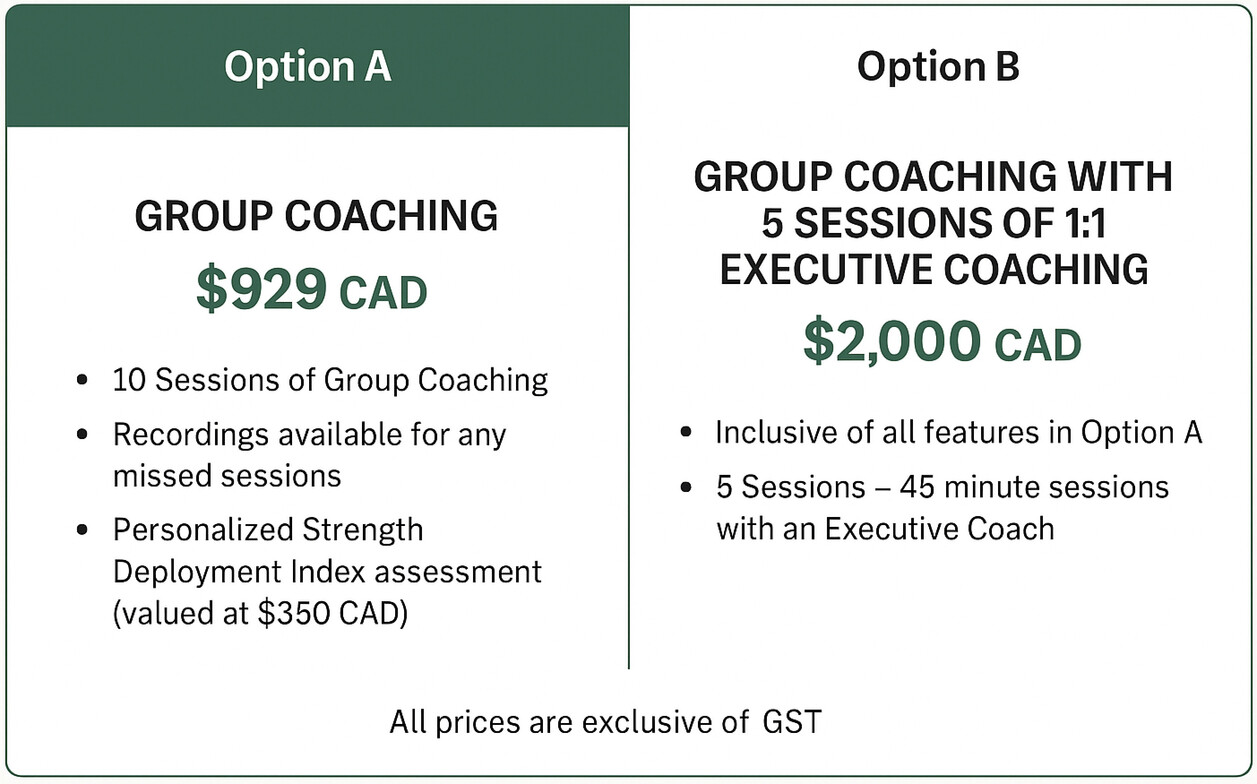Click the Option A header
Image resolution: width=1257 pixels, height=784 pixels.
tap(306, 67)
